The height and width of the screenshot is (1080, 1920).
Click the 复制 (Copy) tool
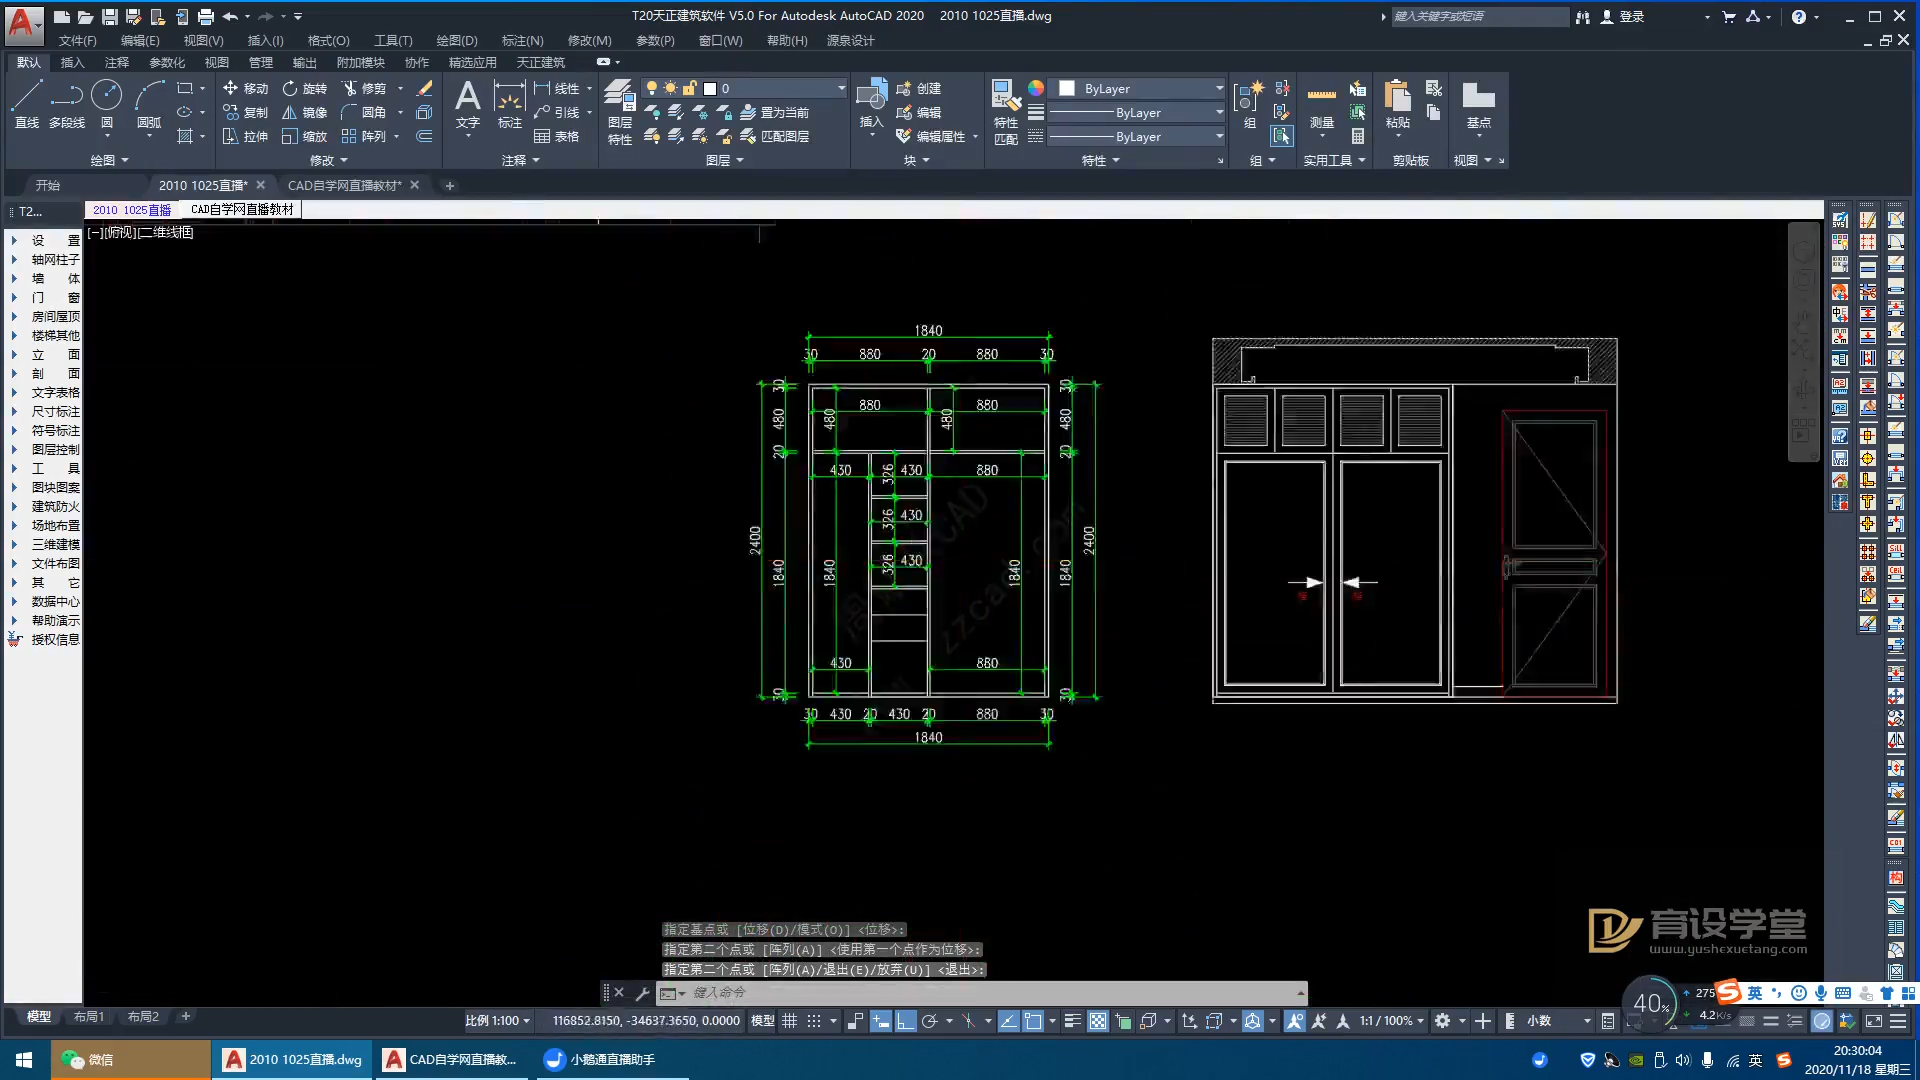click(x=245, y=112)
